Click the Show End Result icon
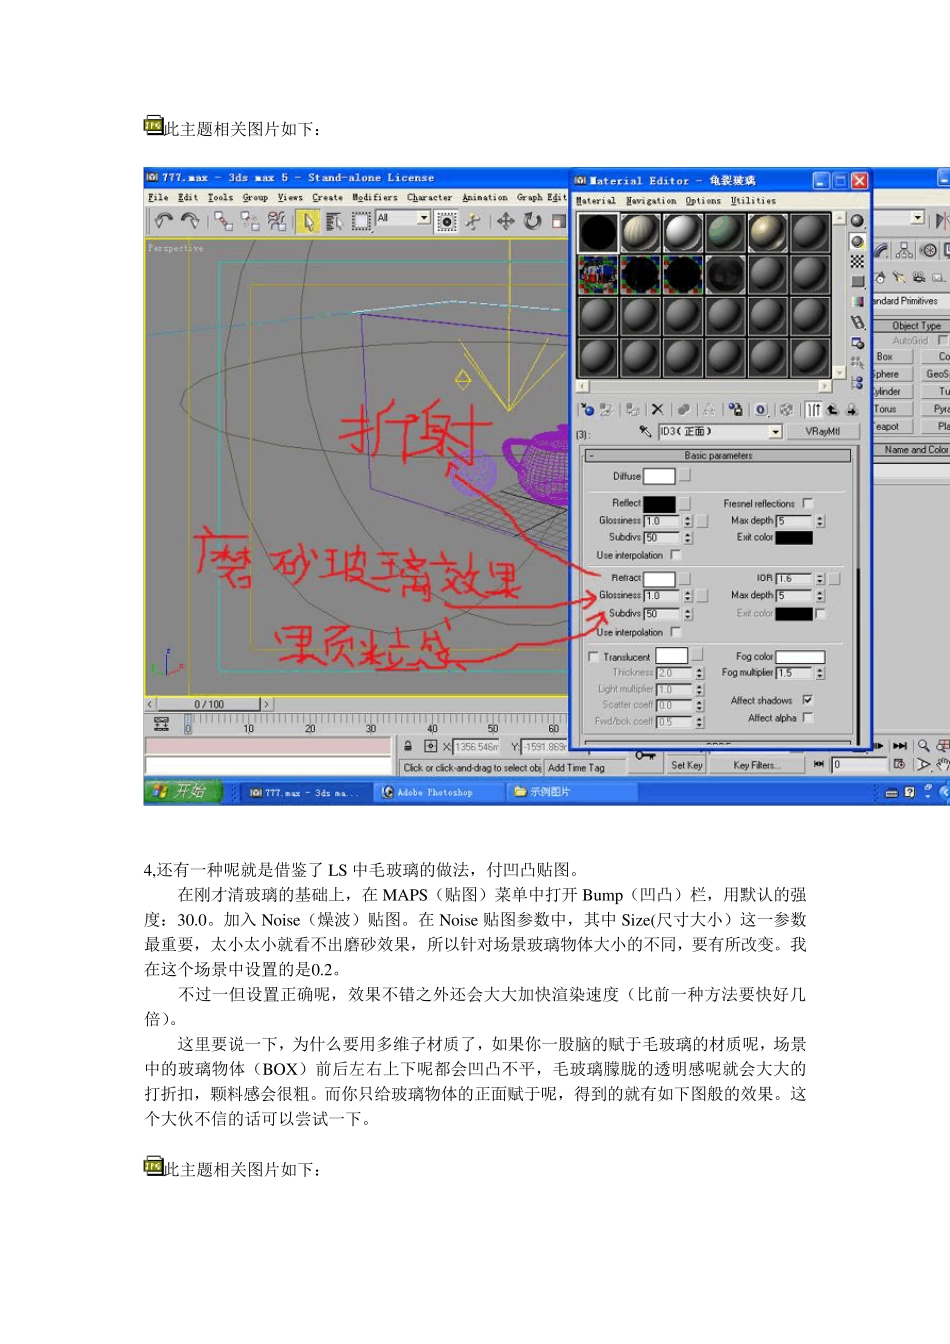The image size is (950, 1344). [x=814, y=409]
